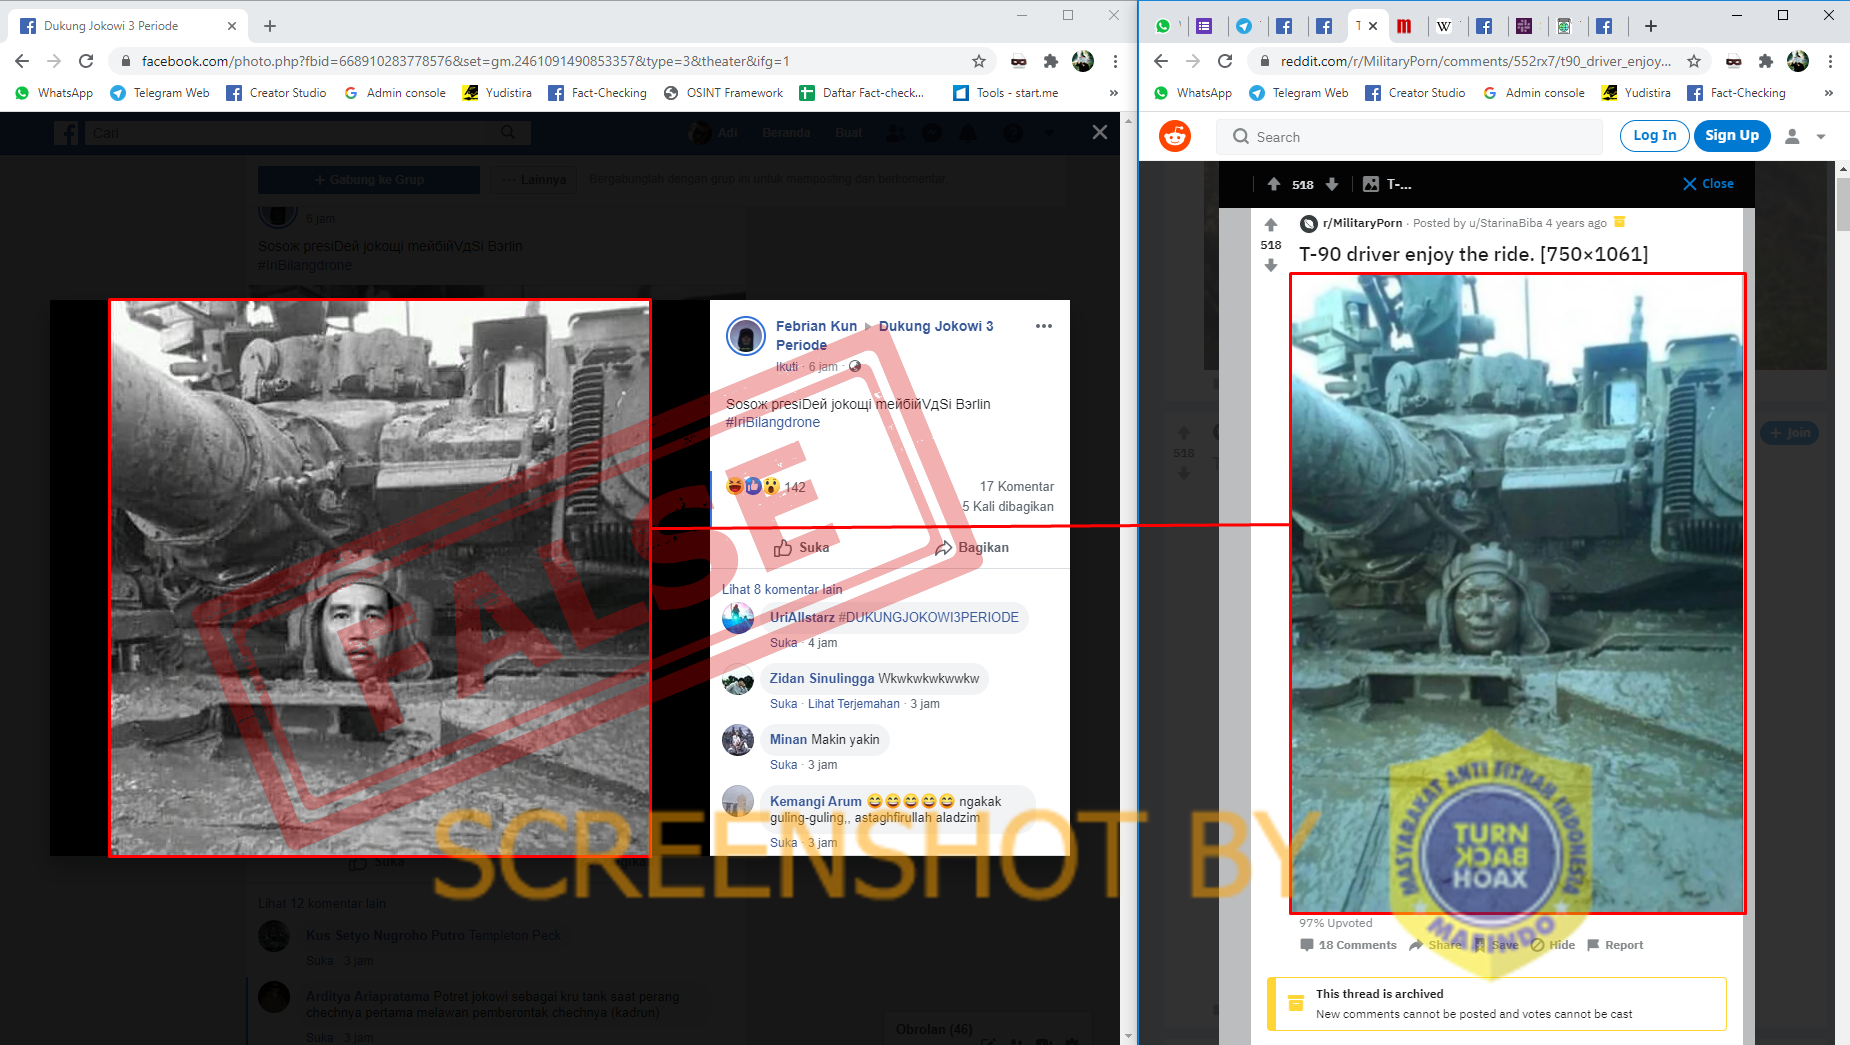Bookmark the Facebook page with the star
Screen dimensions: 1850x1045
pyautogui.click(x=979, y=61)
